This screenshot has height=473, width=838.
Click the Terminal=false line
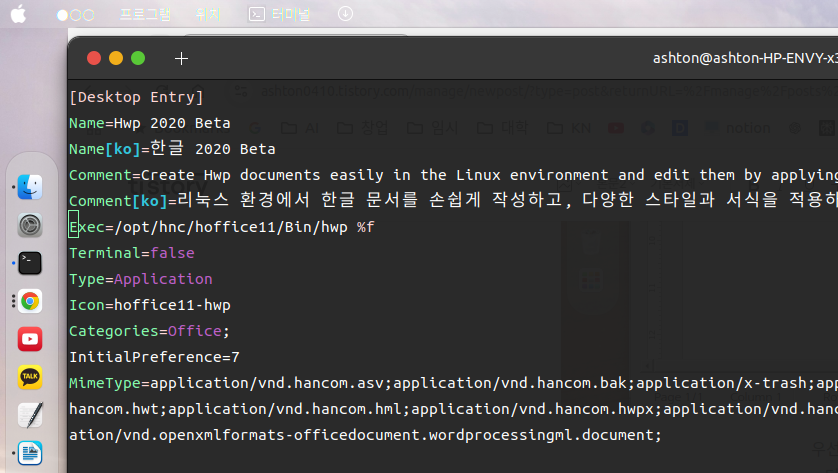[x=131, y=253]
